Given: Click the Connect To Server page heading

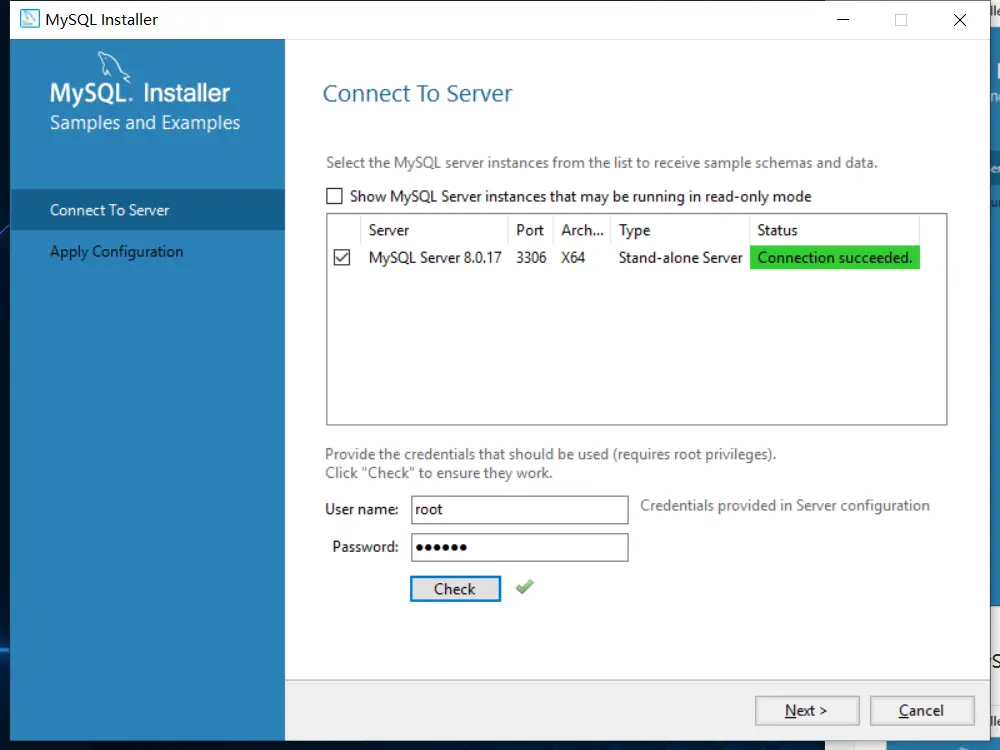Looking at the screenshot, I should pos(417,94).
